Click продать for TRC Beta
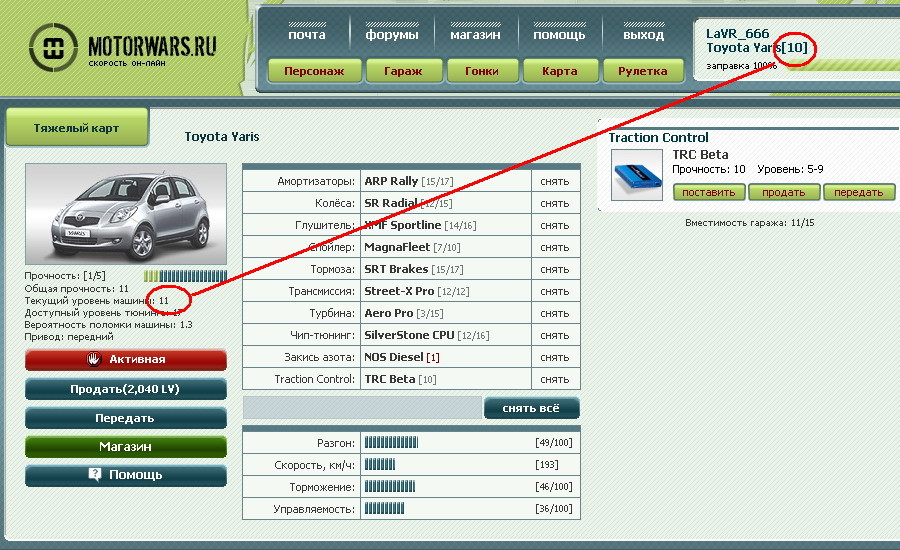Image resolution: width=900 pixels, height=550 pixels. [783, 192]
